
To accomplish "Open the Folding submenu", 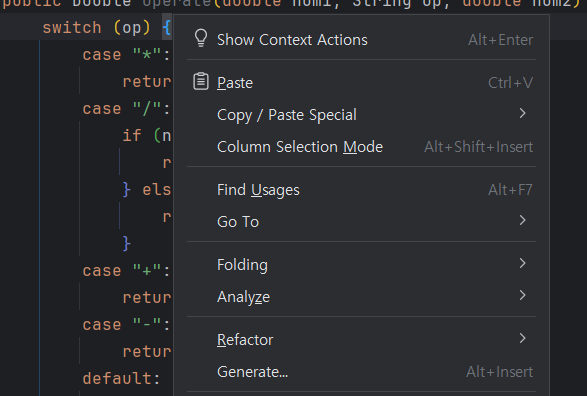I will [x=362, y=265].
